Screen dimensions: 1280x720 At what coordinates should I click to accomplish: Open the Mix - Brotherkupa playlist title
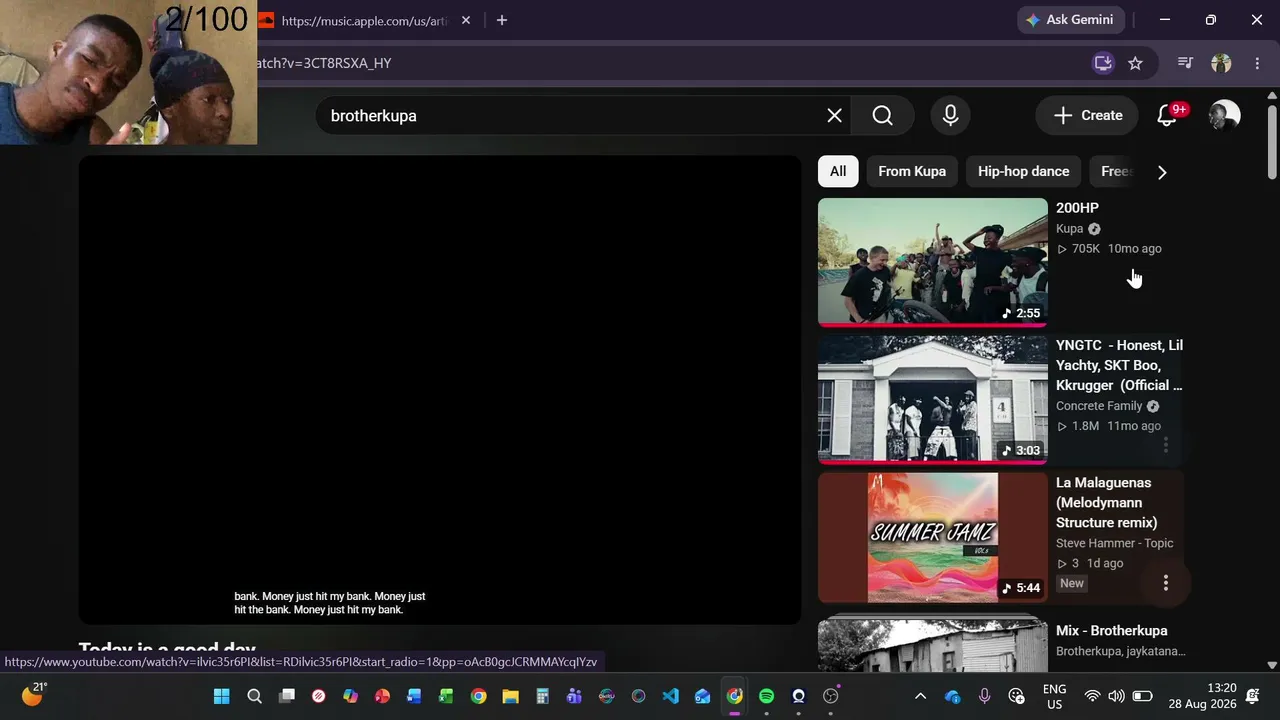1112,631
